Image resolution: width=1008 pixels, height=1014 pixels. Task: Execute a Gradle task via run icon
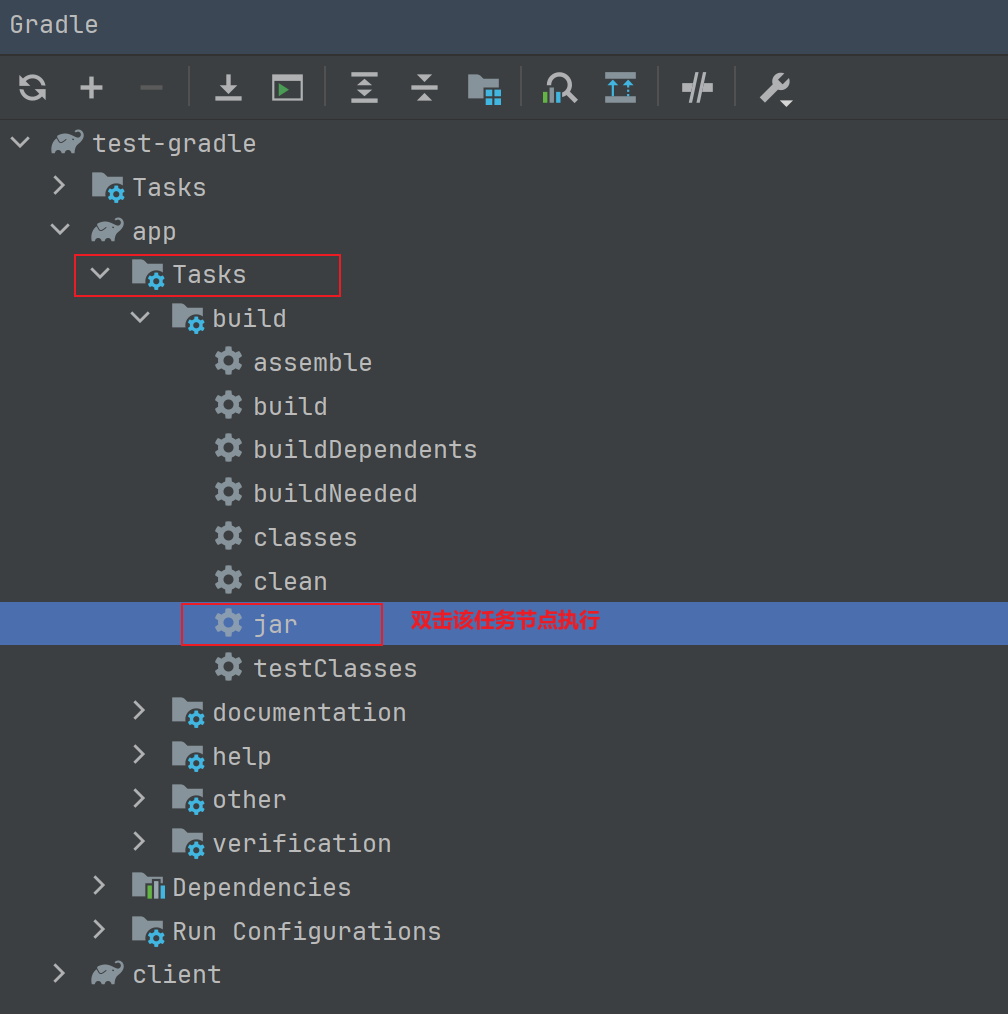pos(288,88)
